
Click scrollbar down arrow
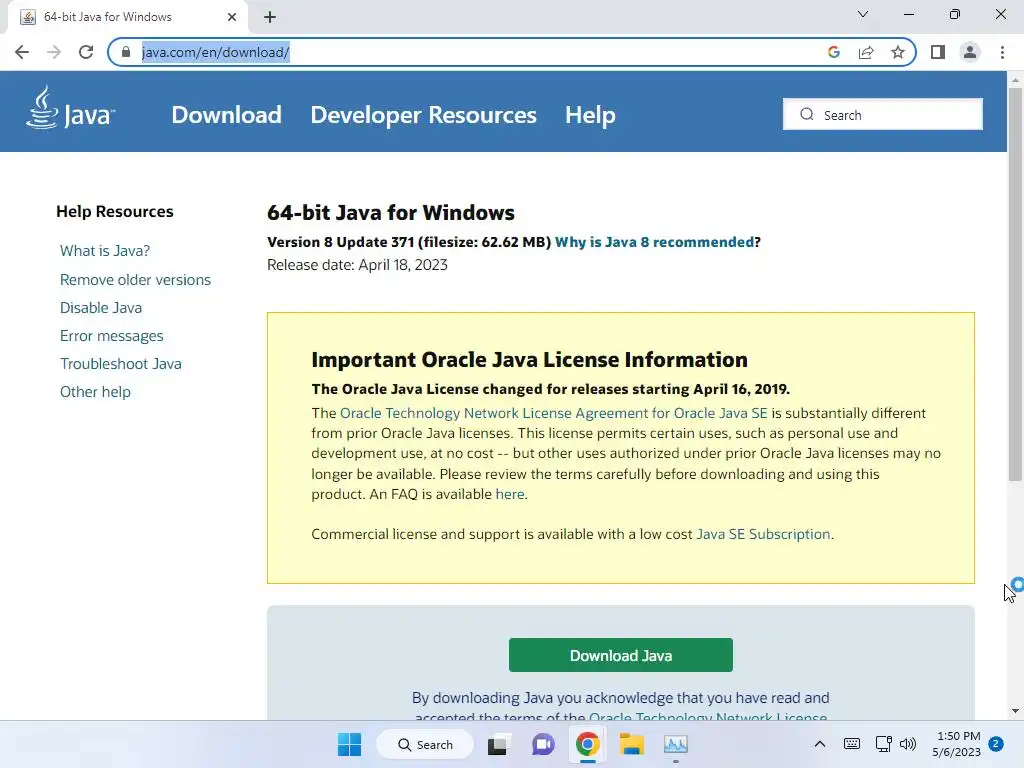pos(1015,711)
